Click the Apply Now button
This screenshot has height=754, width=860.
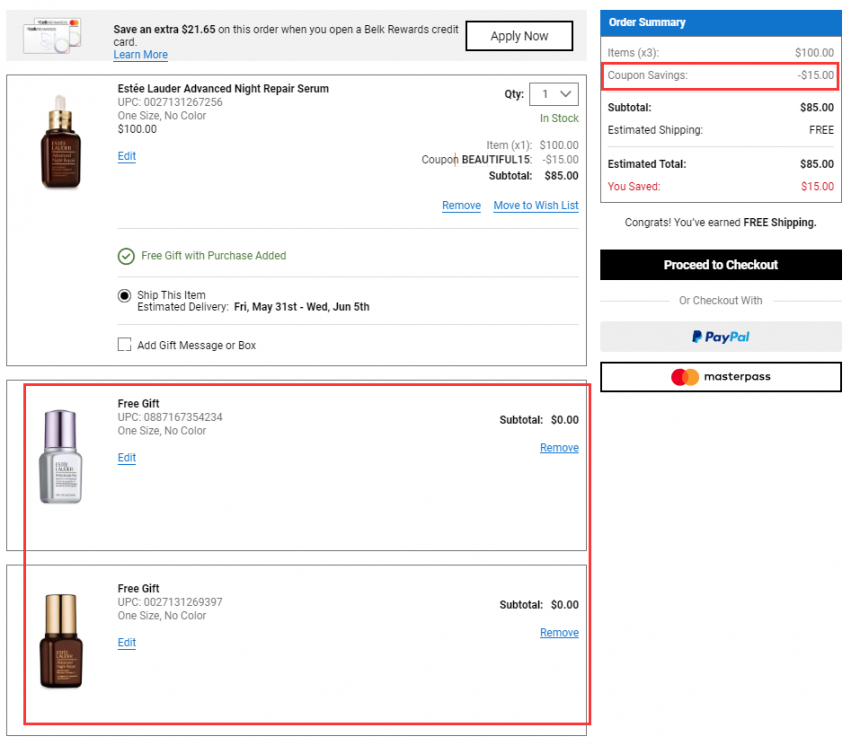coord(519,36)
